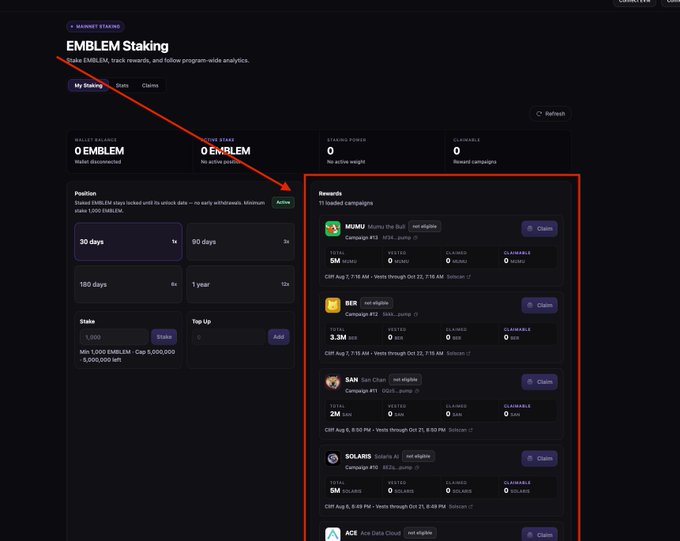Click 'Campaign #11' label
Viewport: 680px width, 541px height.
[x=361, y=391]
